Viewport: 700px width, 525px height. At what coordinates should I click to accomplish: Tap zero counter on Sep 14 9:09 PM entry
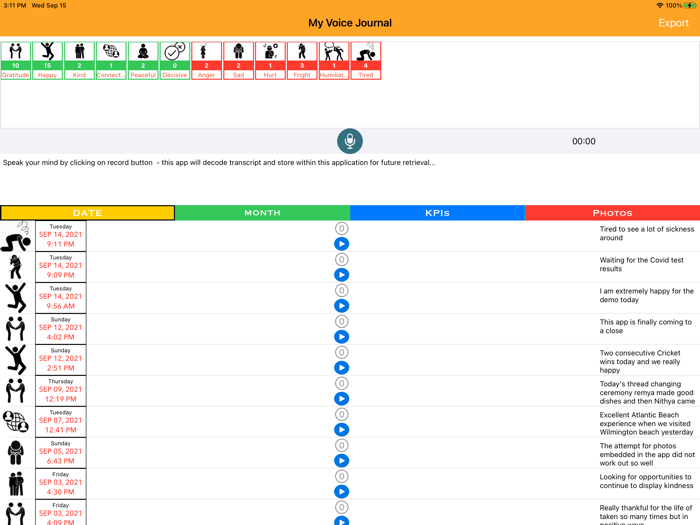tap(342, 259)
